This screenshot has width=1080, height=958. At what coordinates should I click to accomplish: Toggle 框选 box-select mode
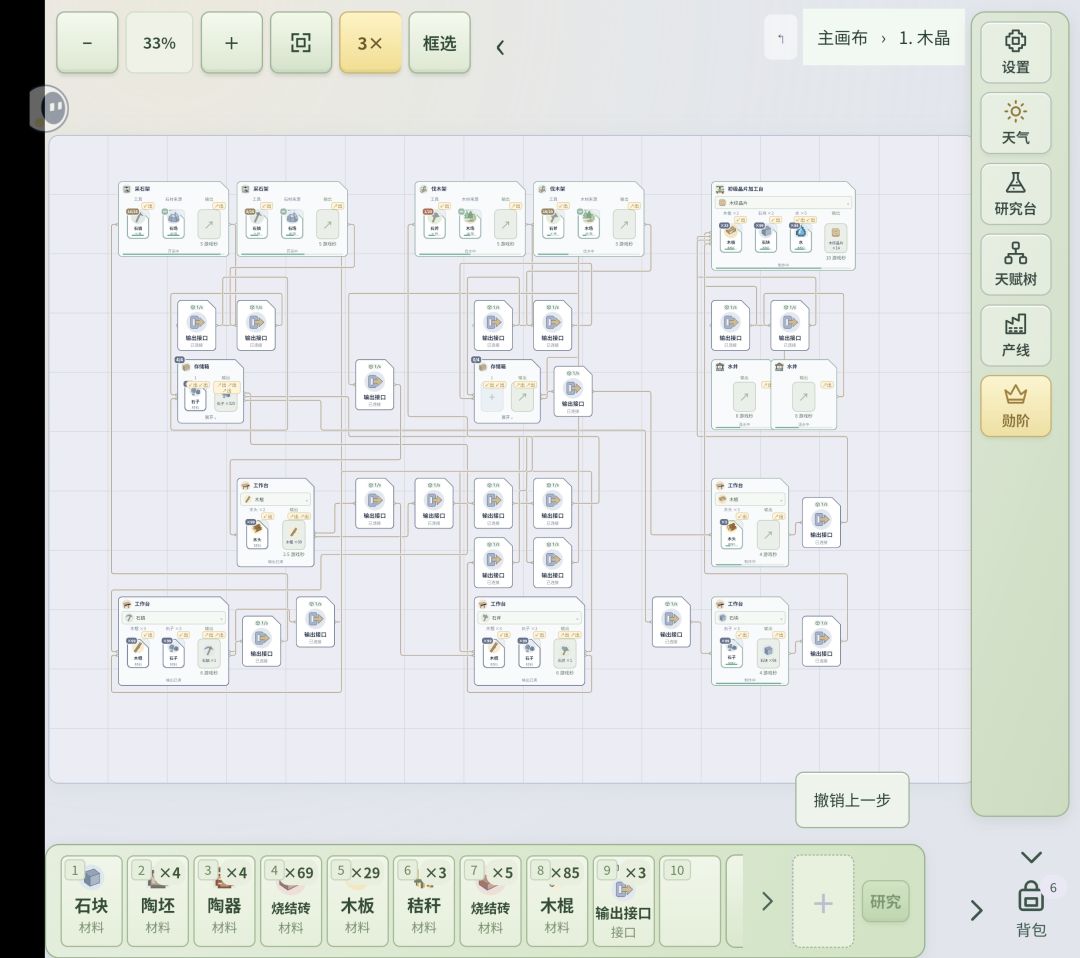(x=439, y=43)
